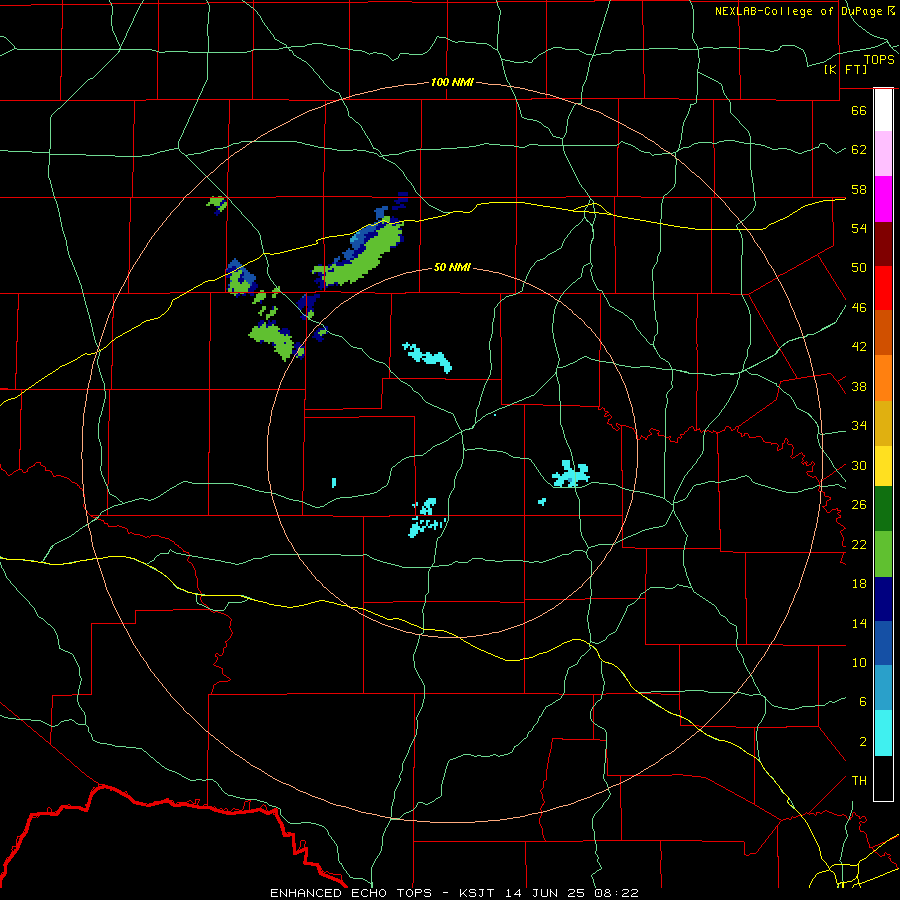Image resolution: width=900 pixels, height=900 pixels.
Task: Click the legend value "46"
Action: click(859, 308)
